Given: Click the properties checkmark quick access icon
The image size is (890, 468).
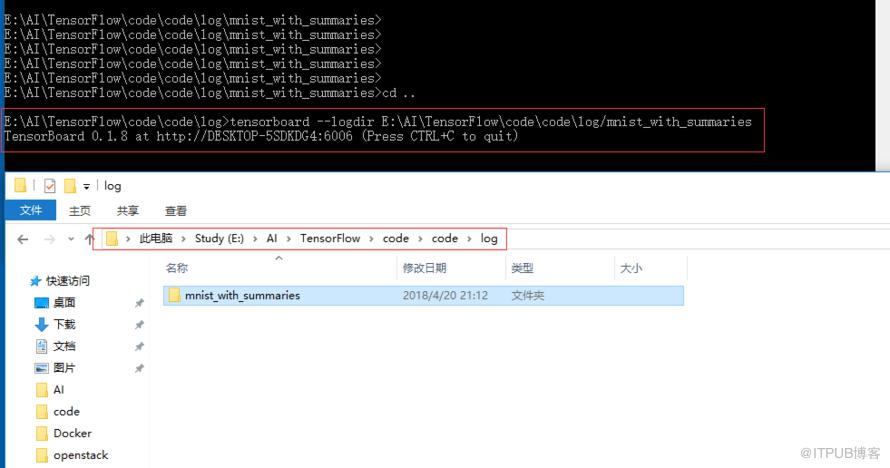Looking at the screenshot, I should (x=50, y=185).
